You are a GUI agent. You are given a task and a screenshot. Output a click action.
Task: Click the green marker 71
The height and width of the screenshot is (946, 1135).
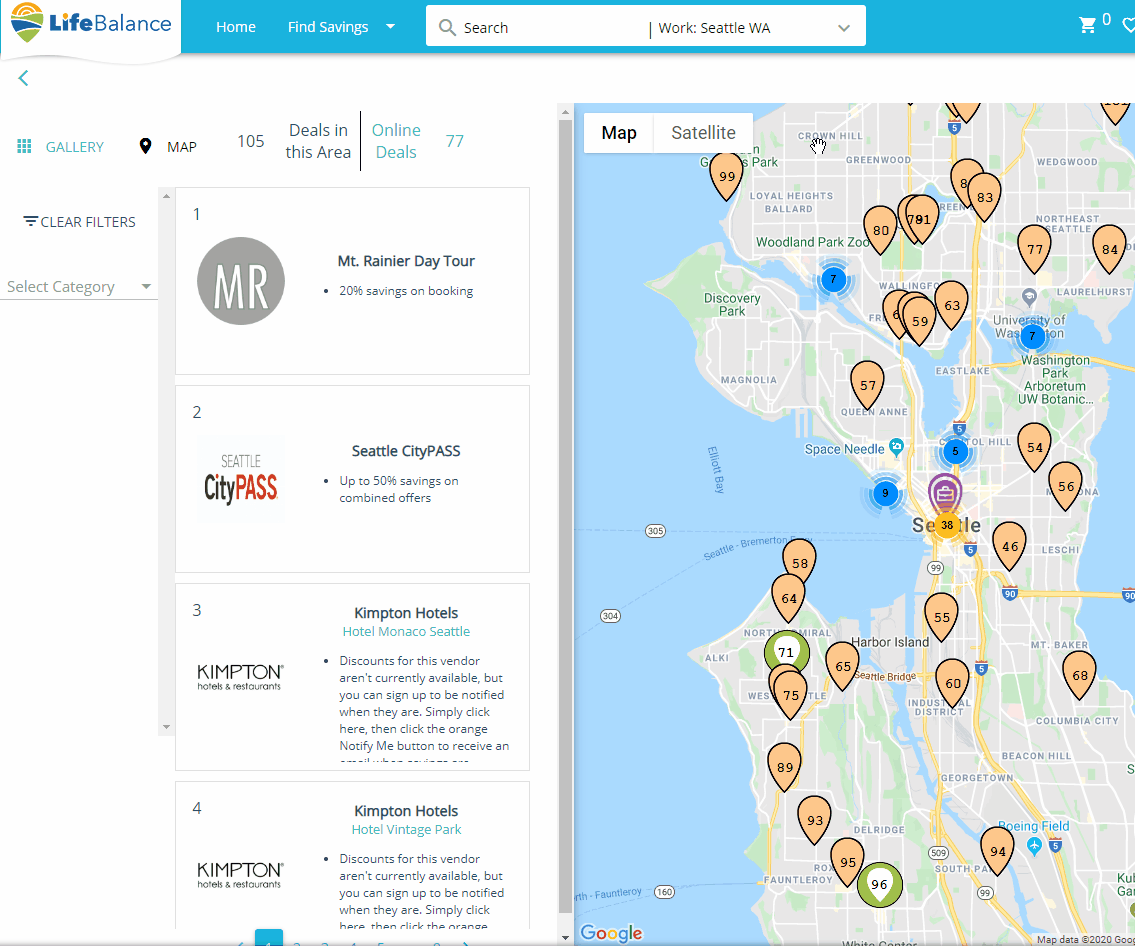786,652
